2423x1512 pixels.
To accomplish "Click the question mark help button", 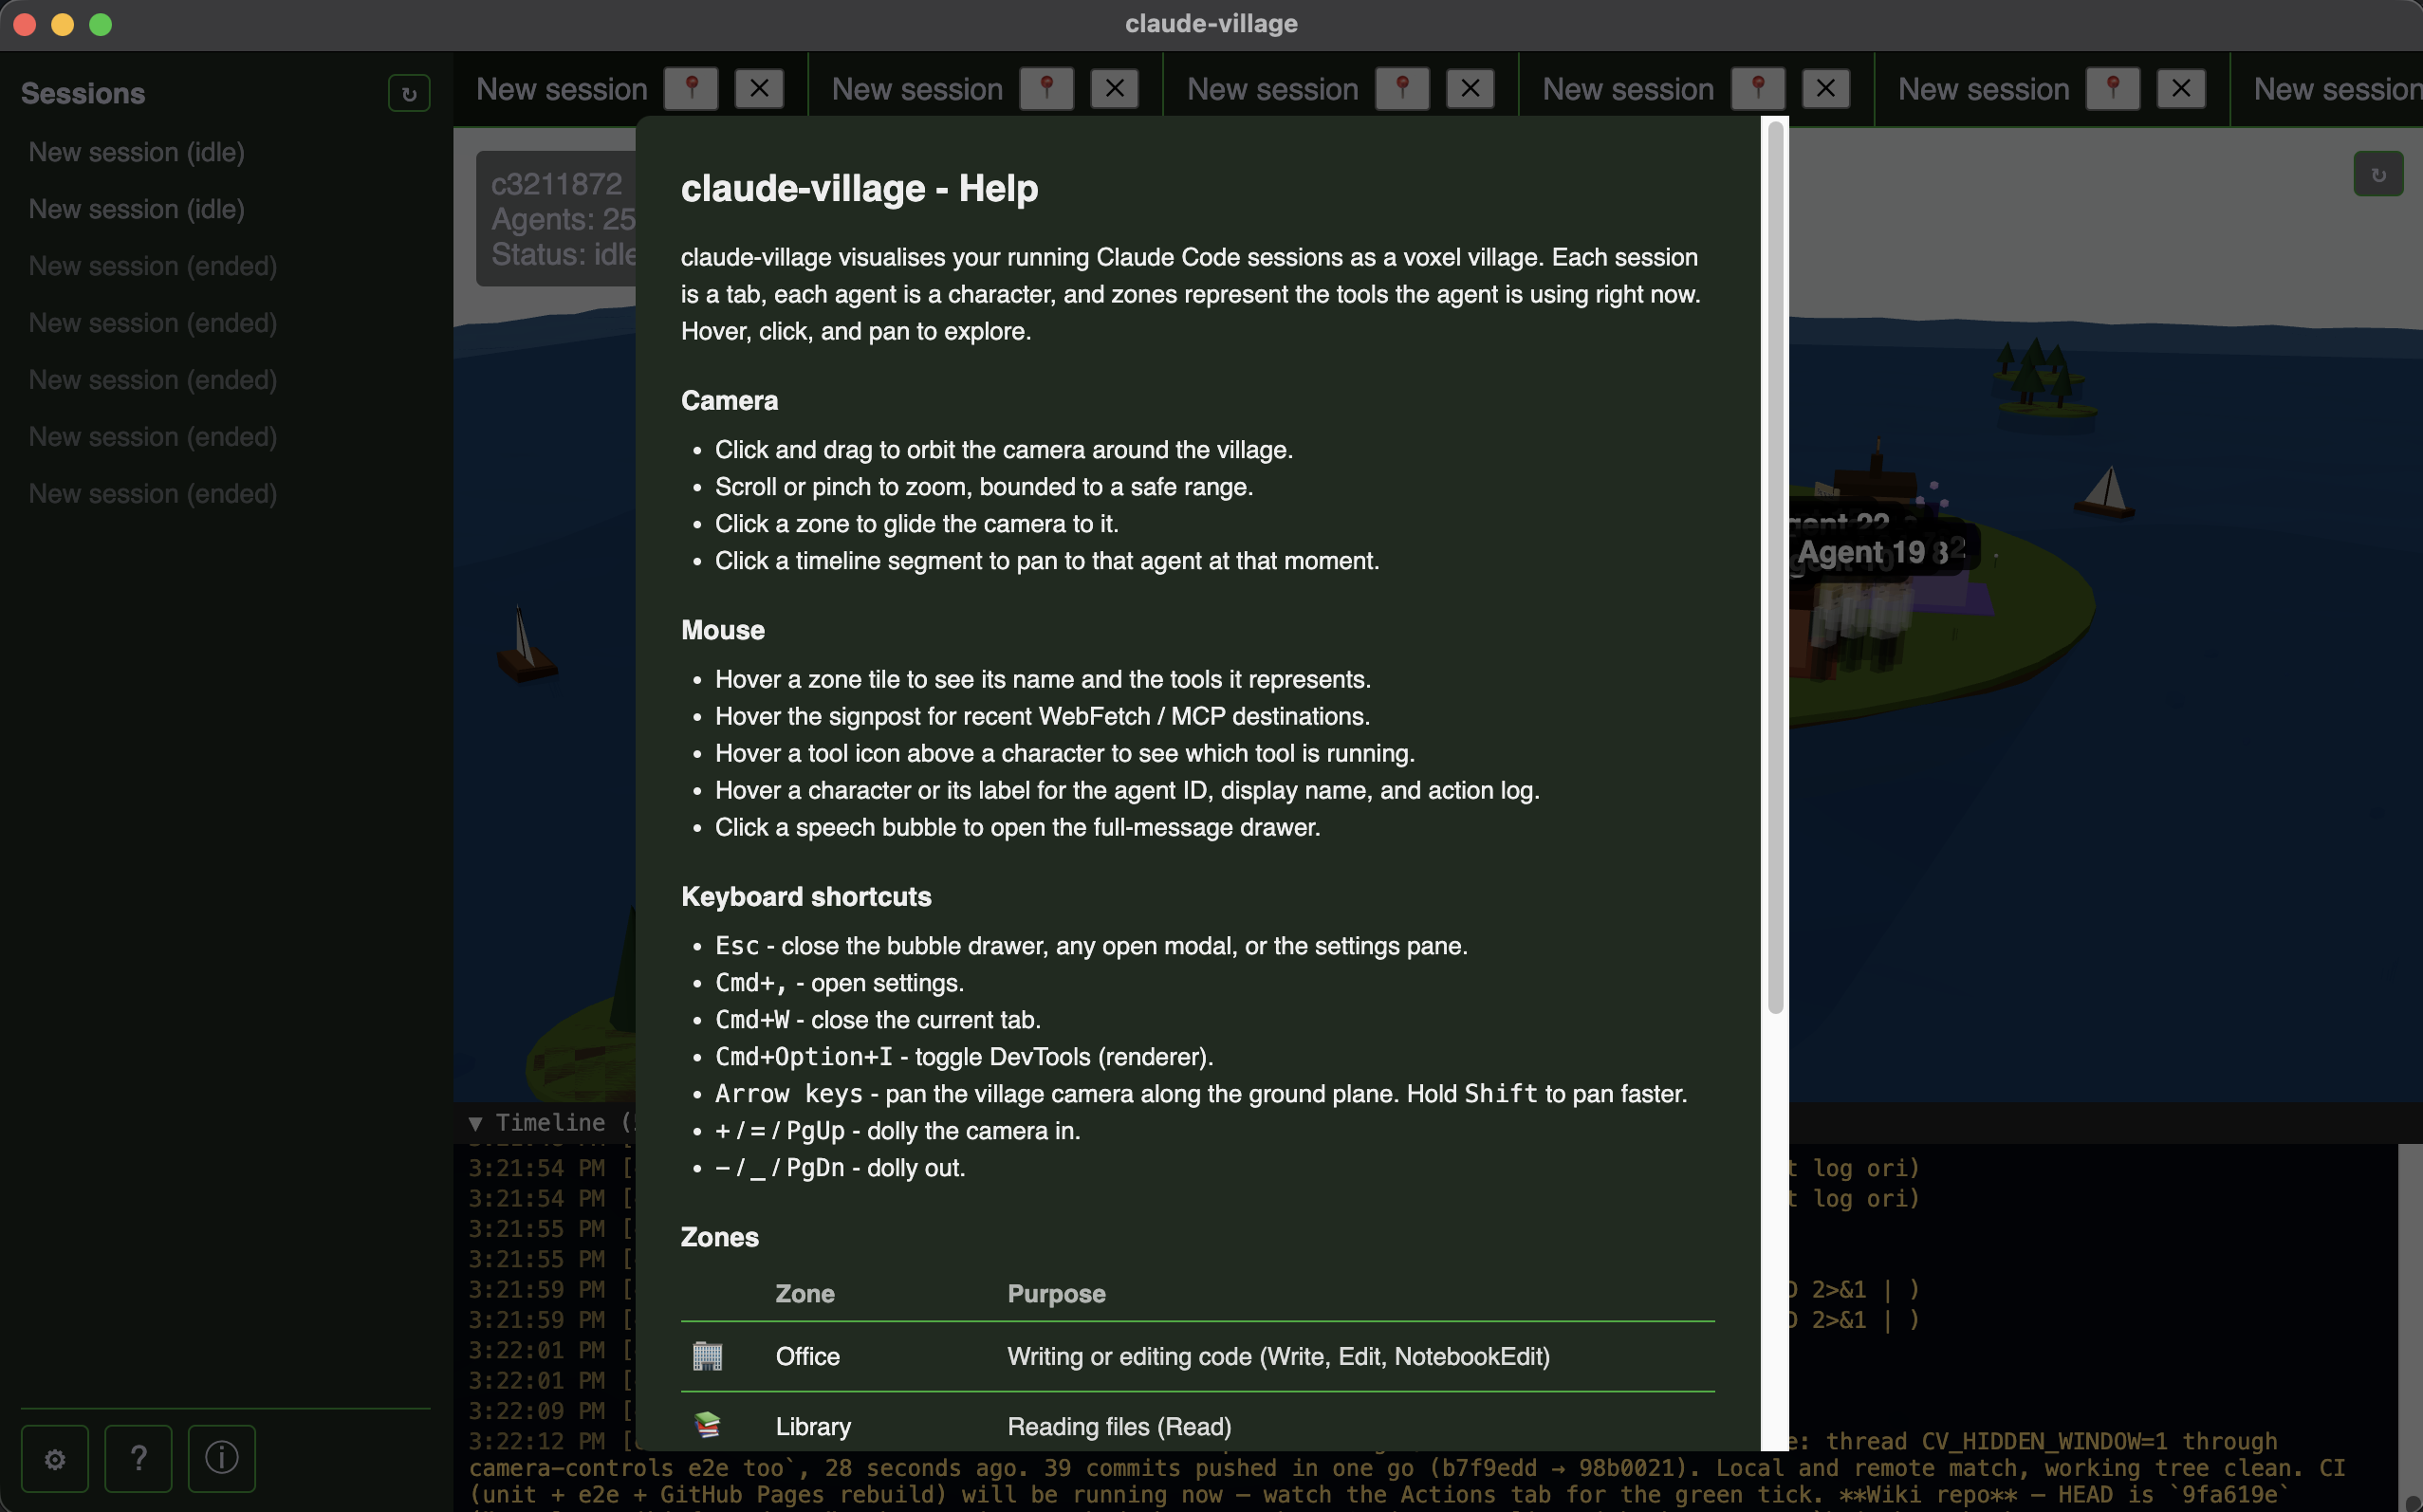I will [x=138, y=1459].
